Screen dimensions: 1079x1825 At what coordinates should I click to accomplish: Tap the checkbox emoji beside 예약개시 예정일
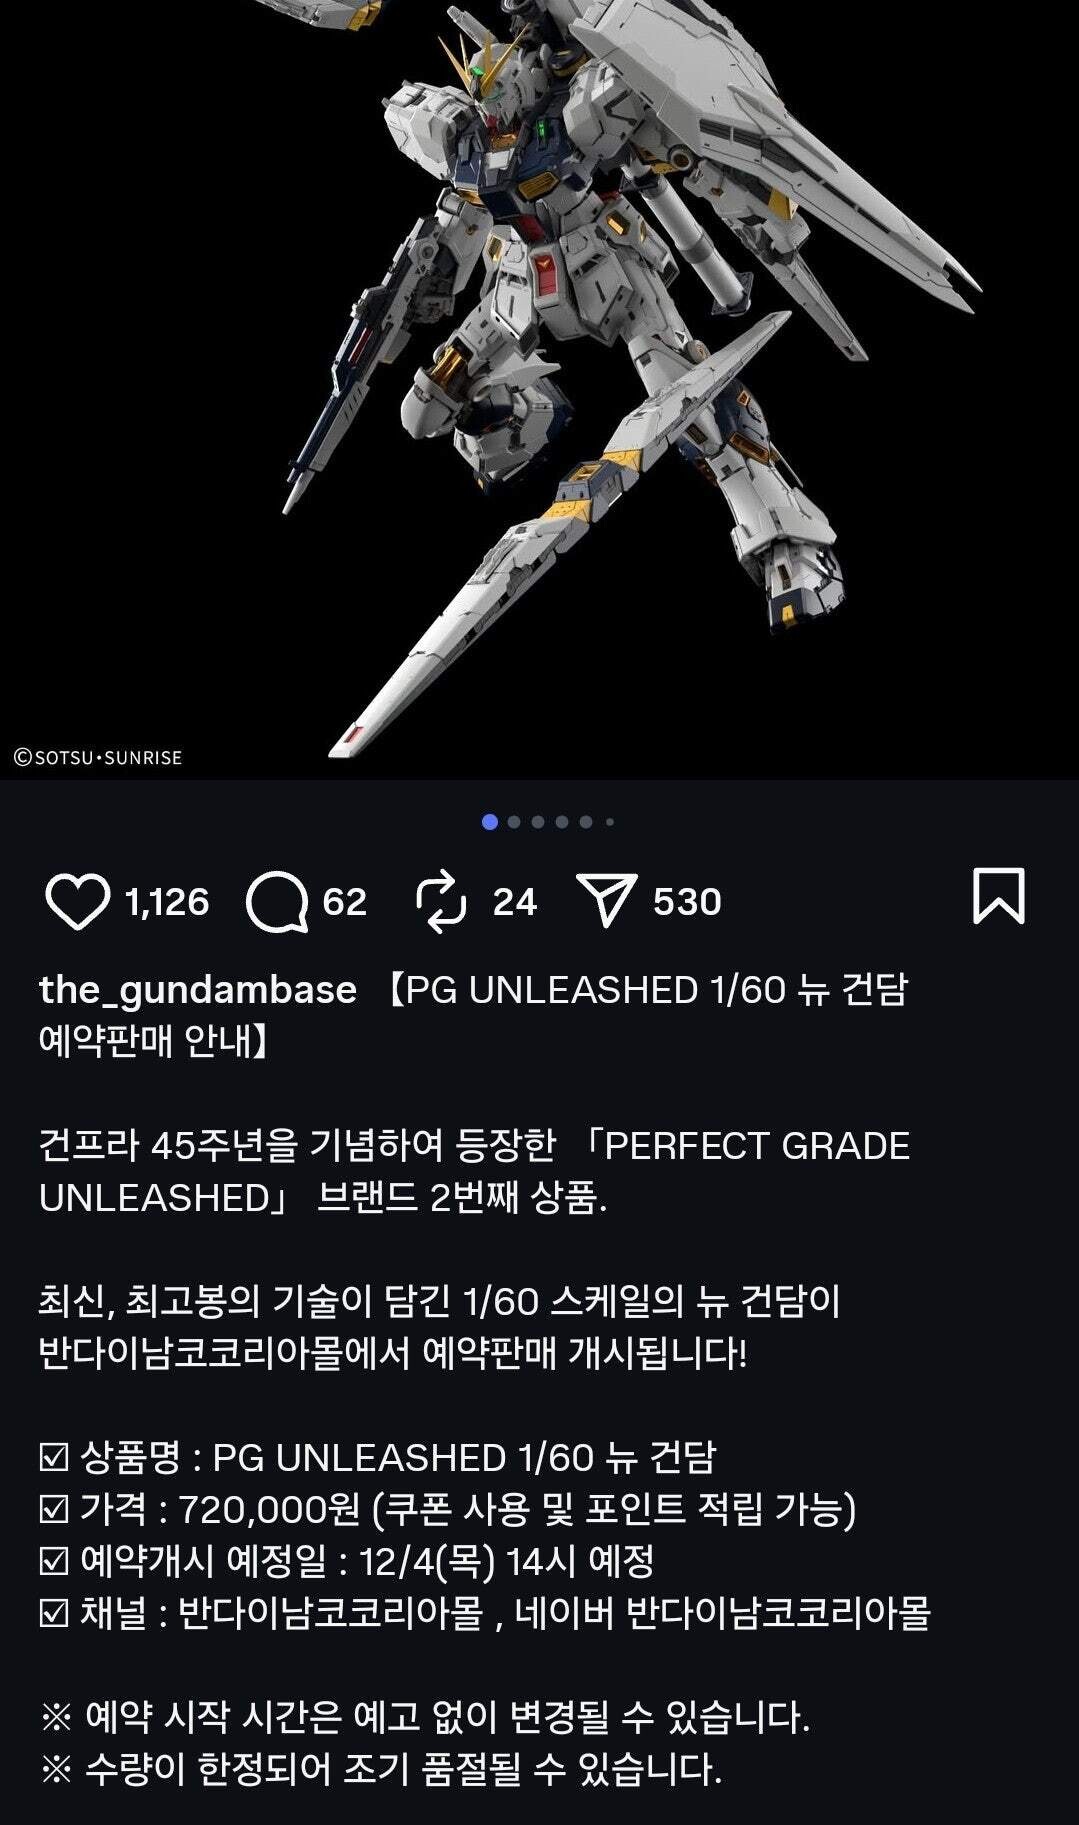[54, 1561]
